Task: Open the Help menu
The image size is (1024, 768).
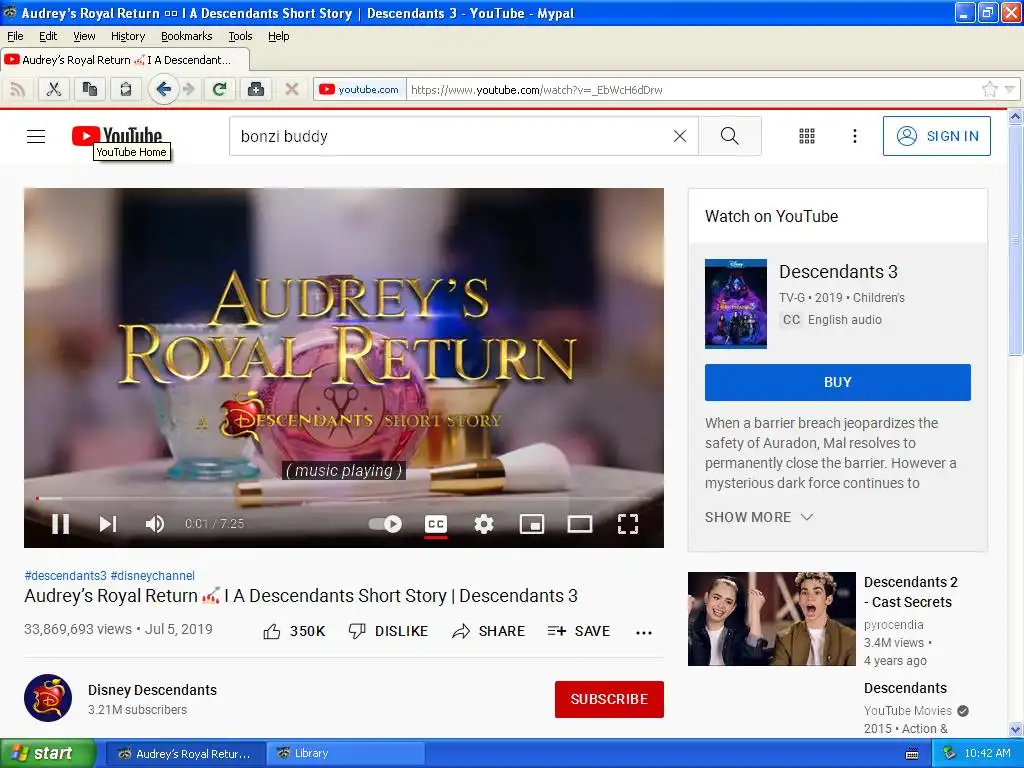Action: tap(278, 36)
